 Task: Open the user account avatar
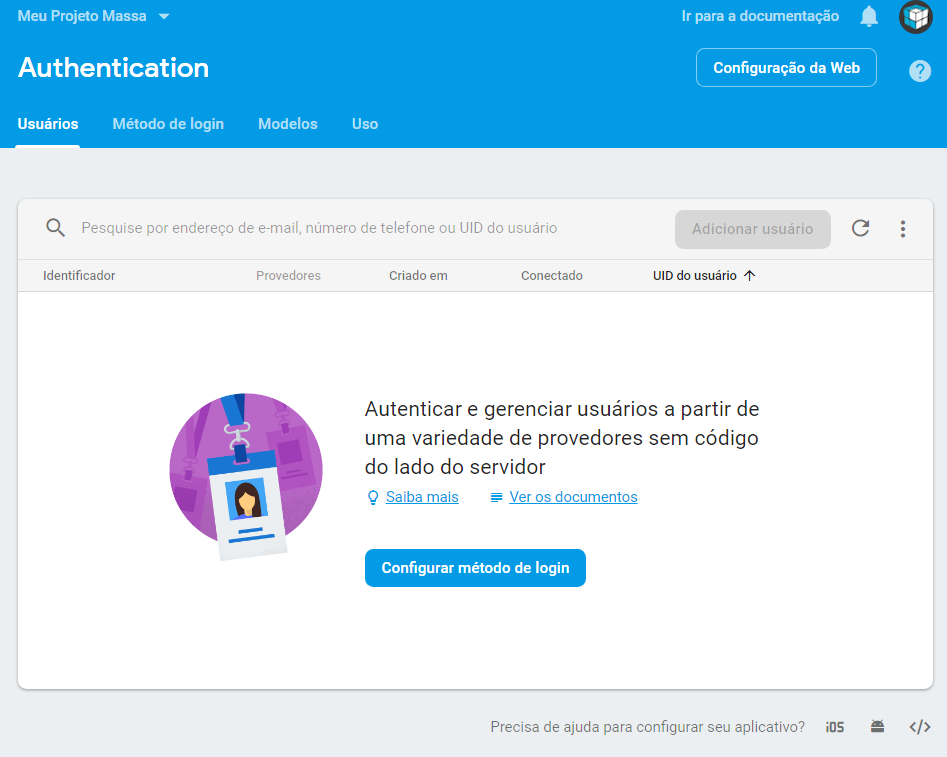point(916,16)
